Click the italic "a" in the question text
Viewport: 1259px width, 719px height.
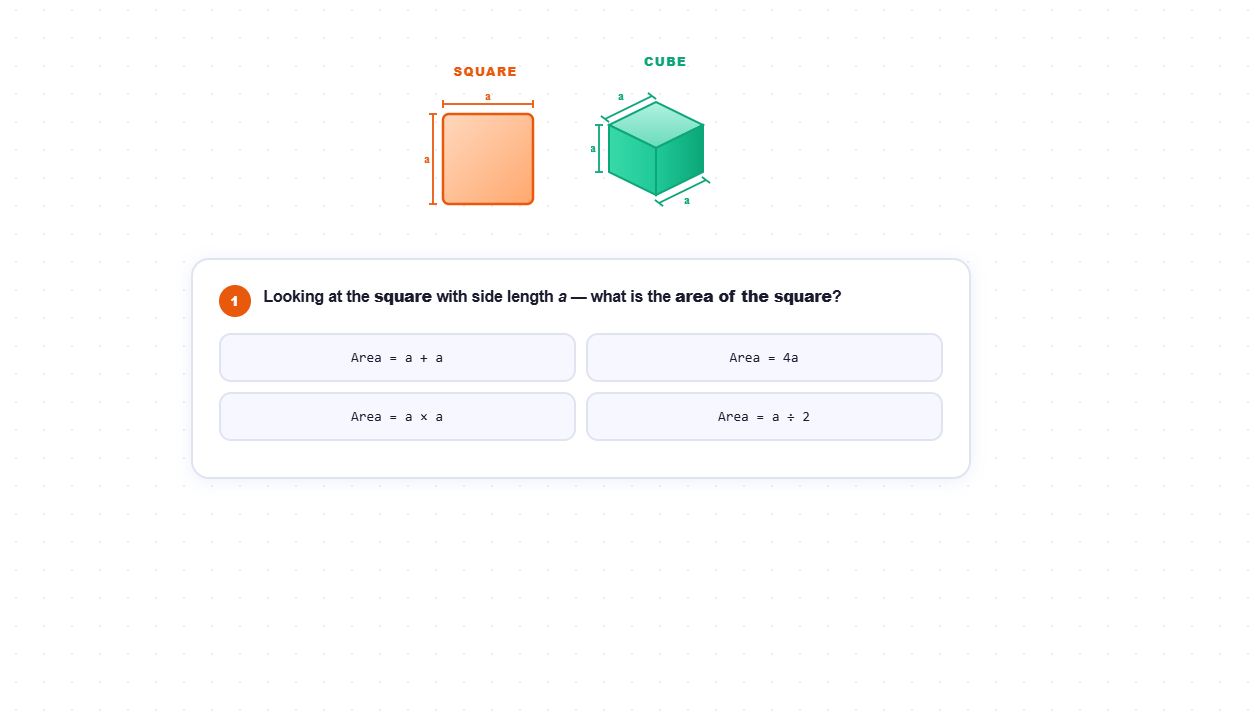tap(562, 297)
